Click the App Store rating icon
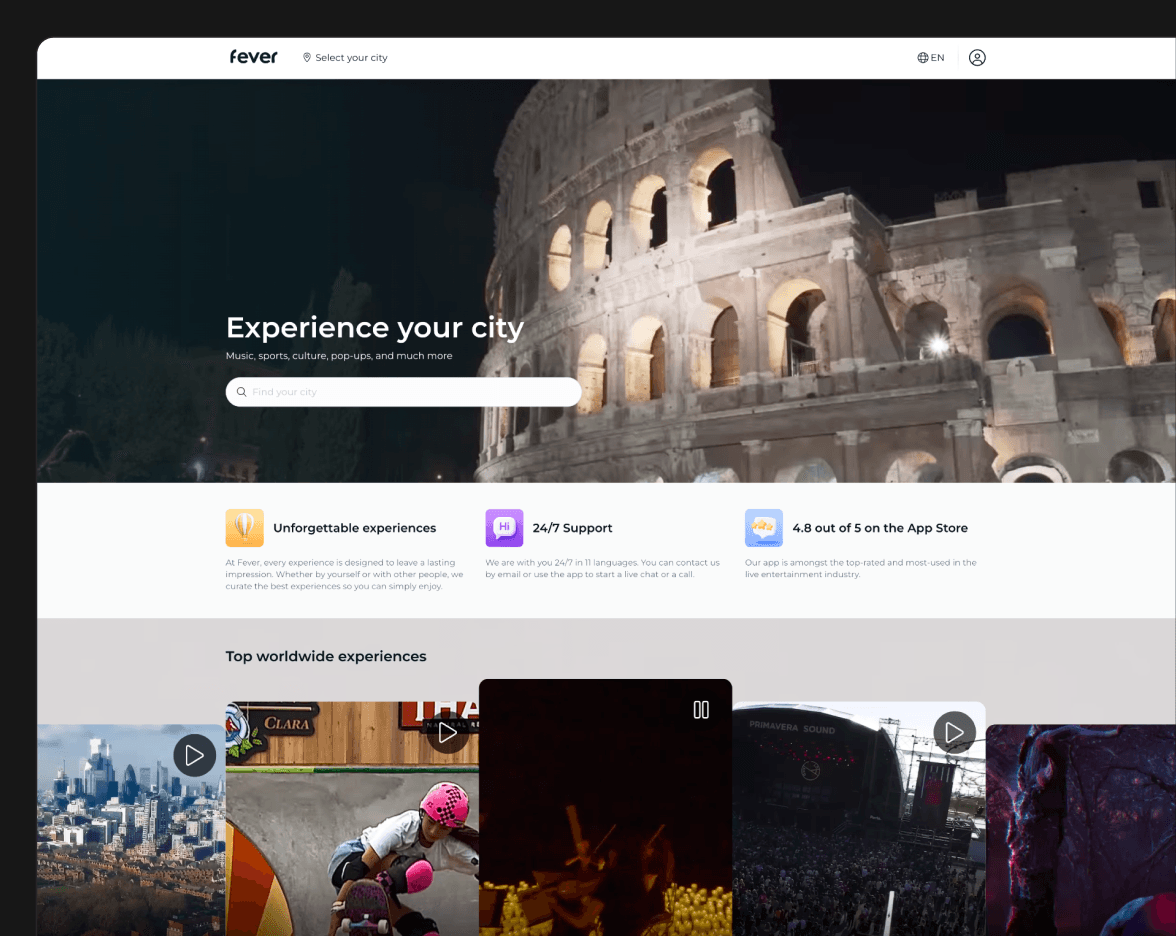Image resolution: width=1176 pixels, height=936 pixels. tap(764, 528)
